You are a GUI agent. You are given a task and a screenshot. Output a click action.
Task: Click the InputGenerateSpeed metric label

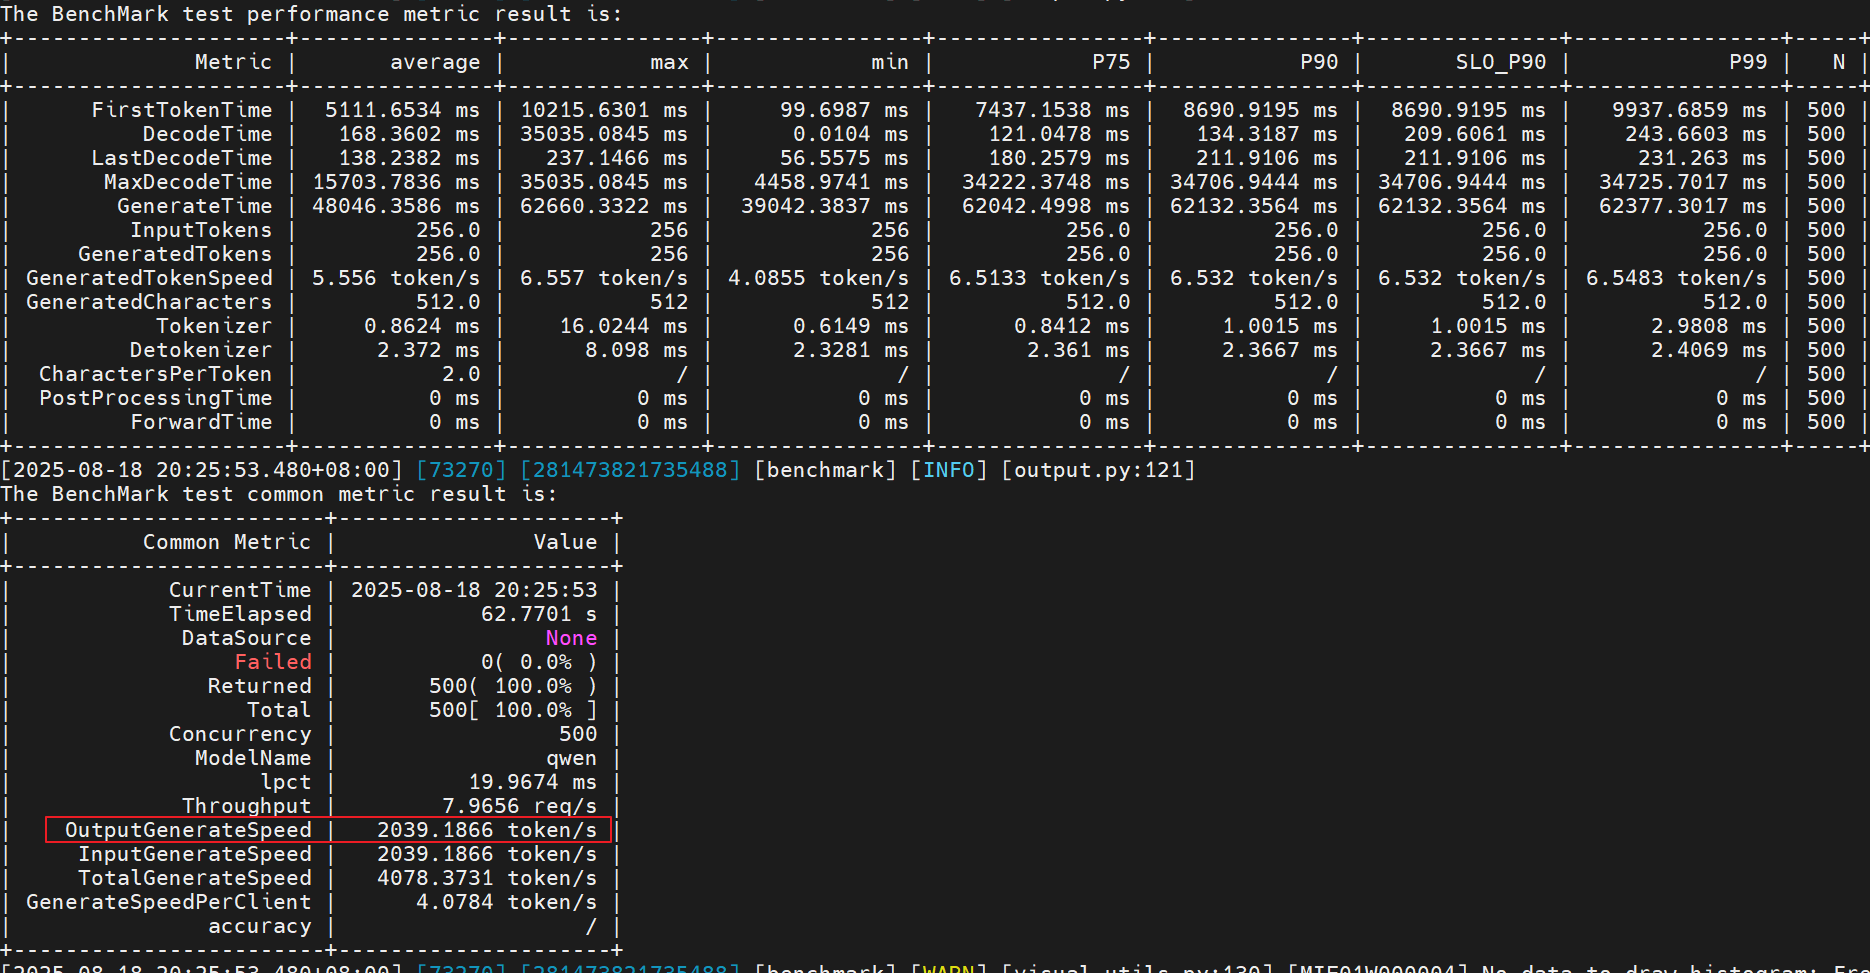195,854
